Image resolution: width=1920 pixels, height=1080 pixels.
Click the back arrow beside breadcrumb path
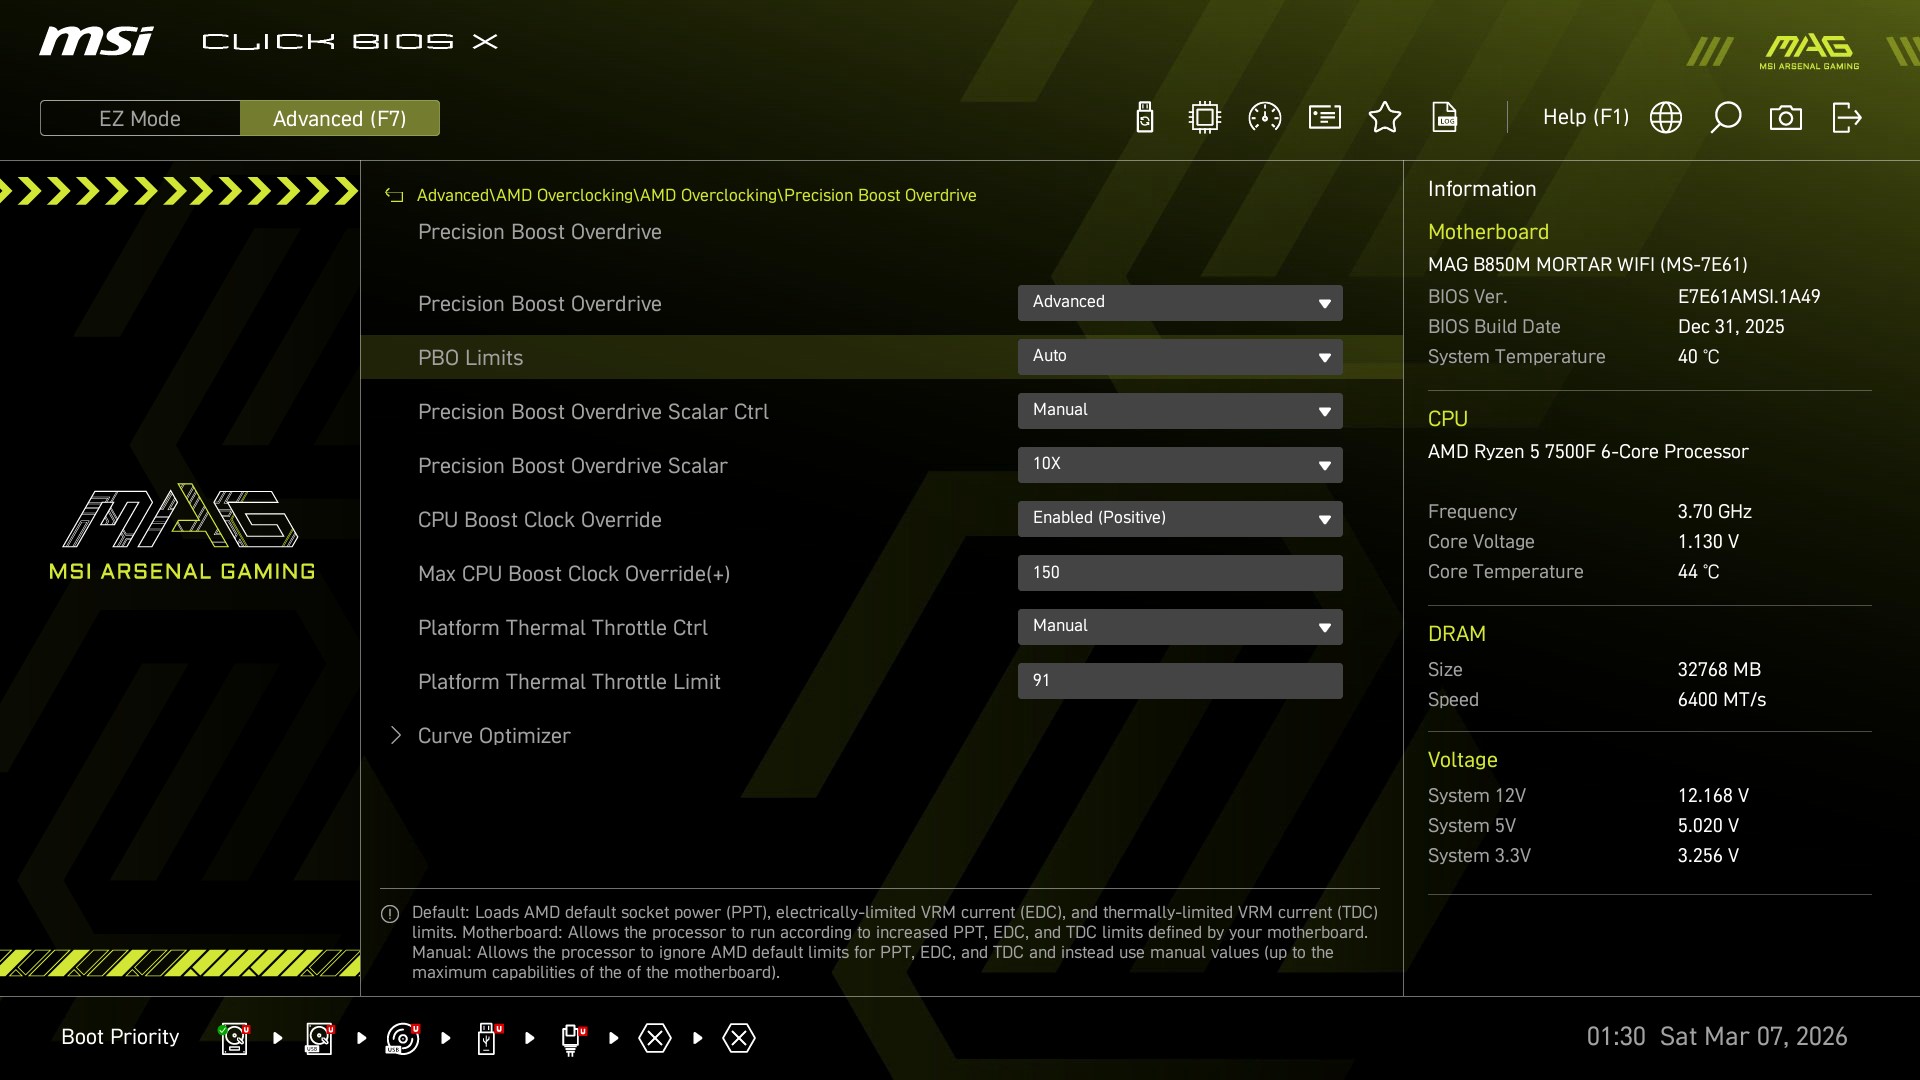point(394,196)
